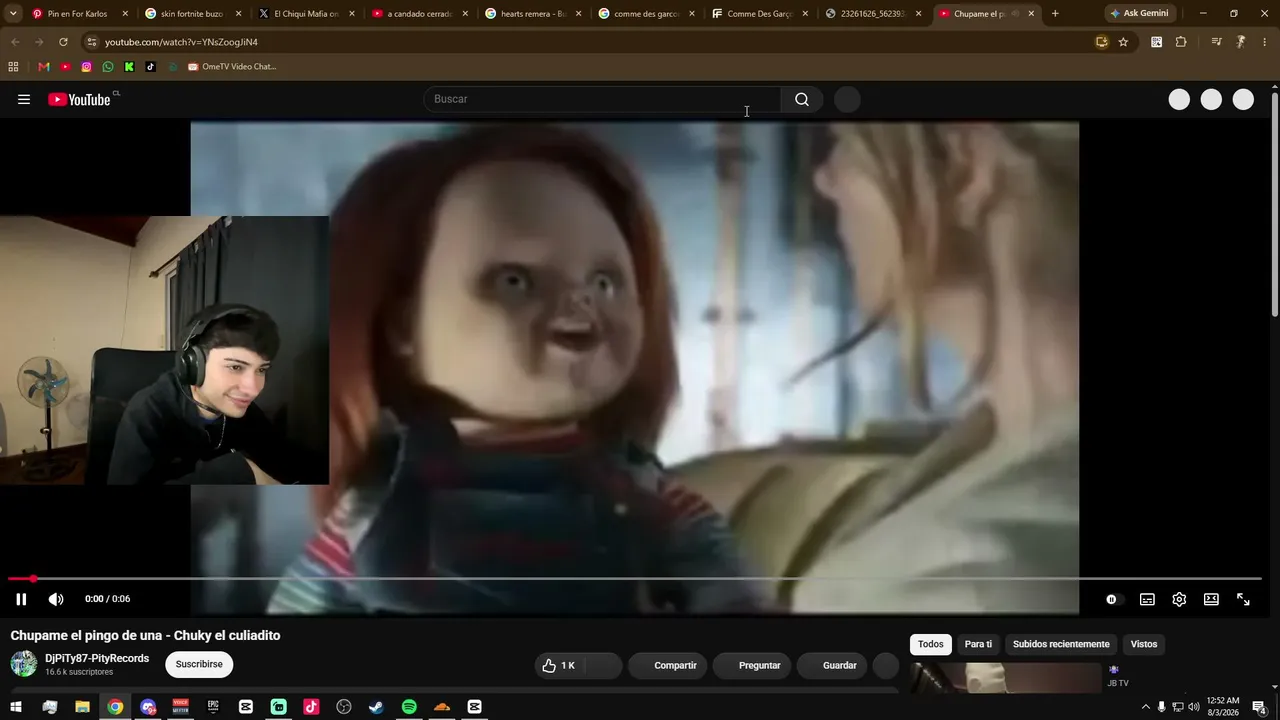Switch to the El Chiqui Mafia tab
1280x720 pixels.
tap(306, 14)
